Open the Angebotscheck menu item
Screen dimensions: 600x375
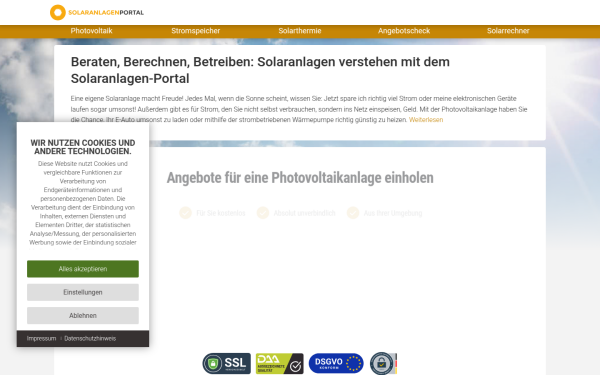coord(404,31)
